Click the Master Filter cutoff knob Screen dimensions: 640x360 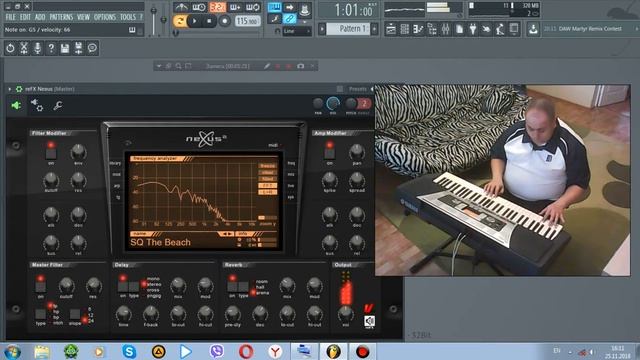[66, 285]
